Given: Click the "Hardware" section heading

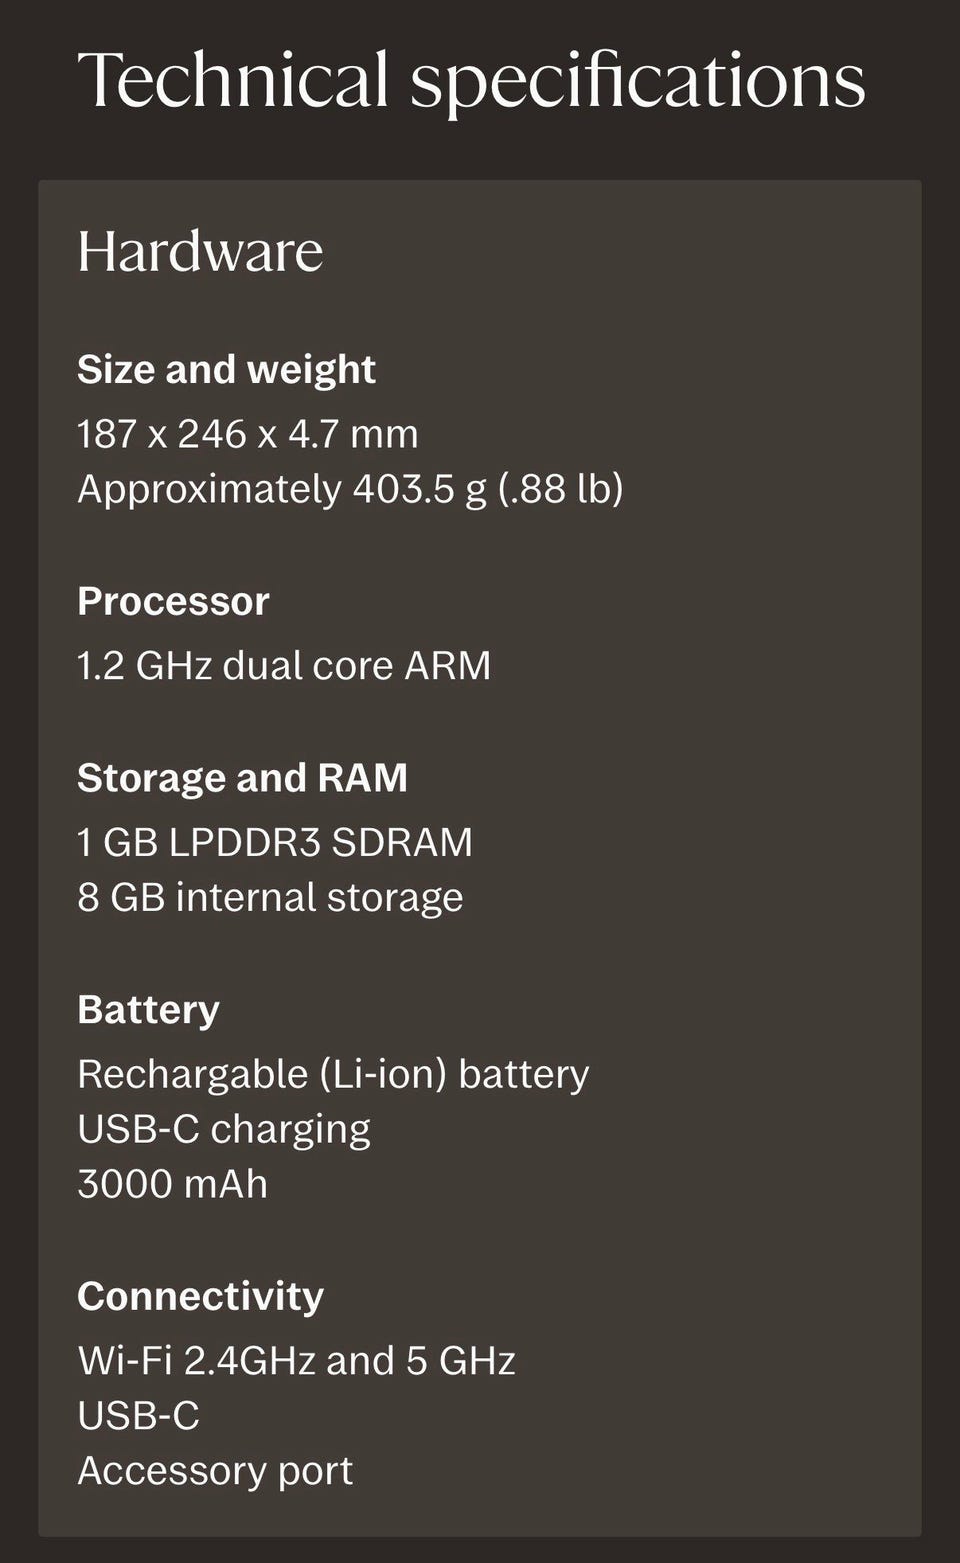Looking at the screenshot, I should coord(200,251).
